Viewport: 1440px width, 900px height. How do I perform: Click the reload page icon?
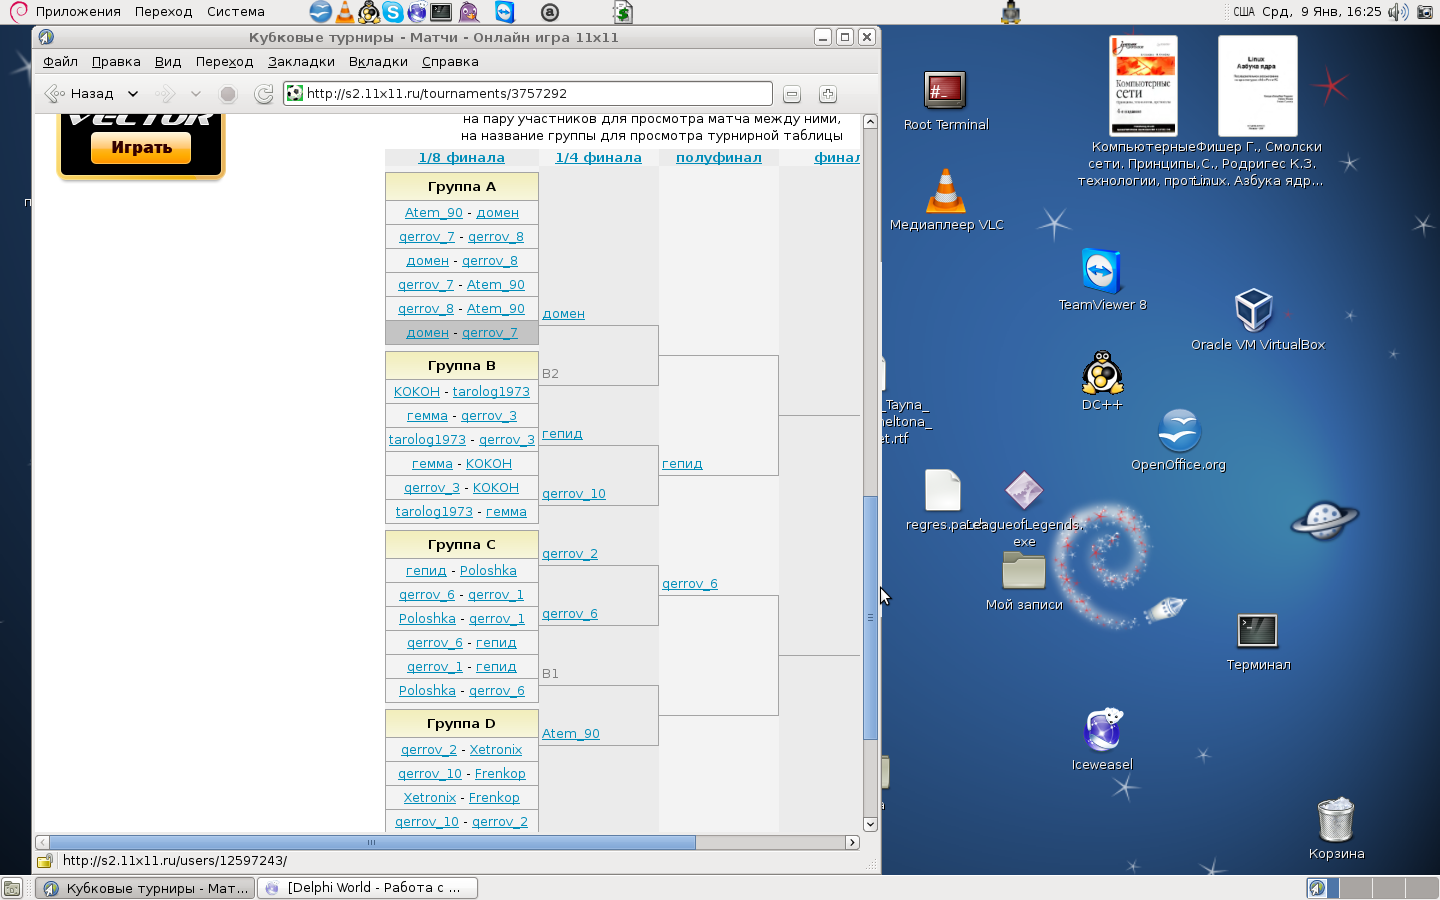pos(263,94)
